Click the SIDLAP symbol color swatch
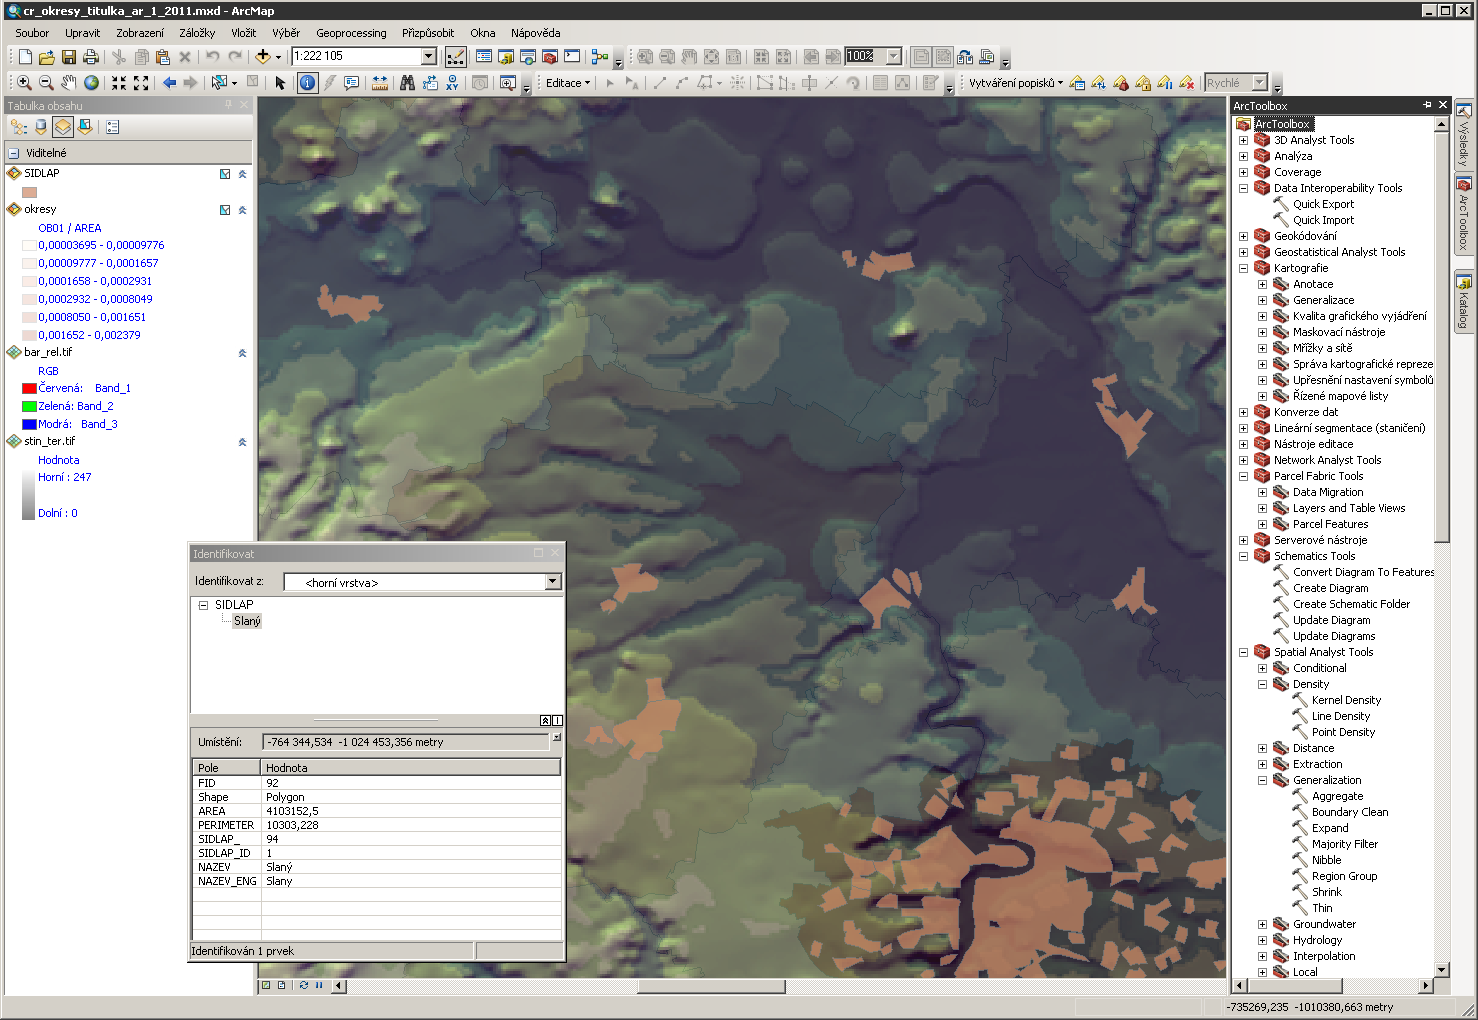 point(29,192)
